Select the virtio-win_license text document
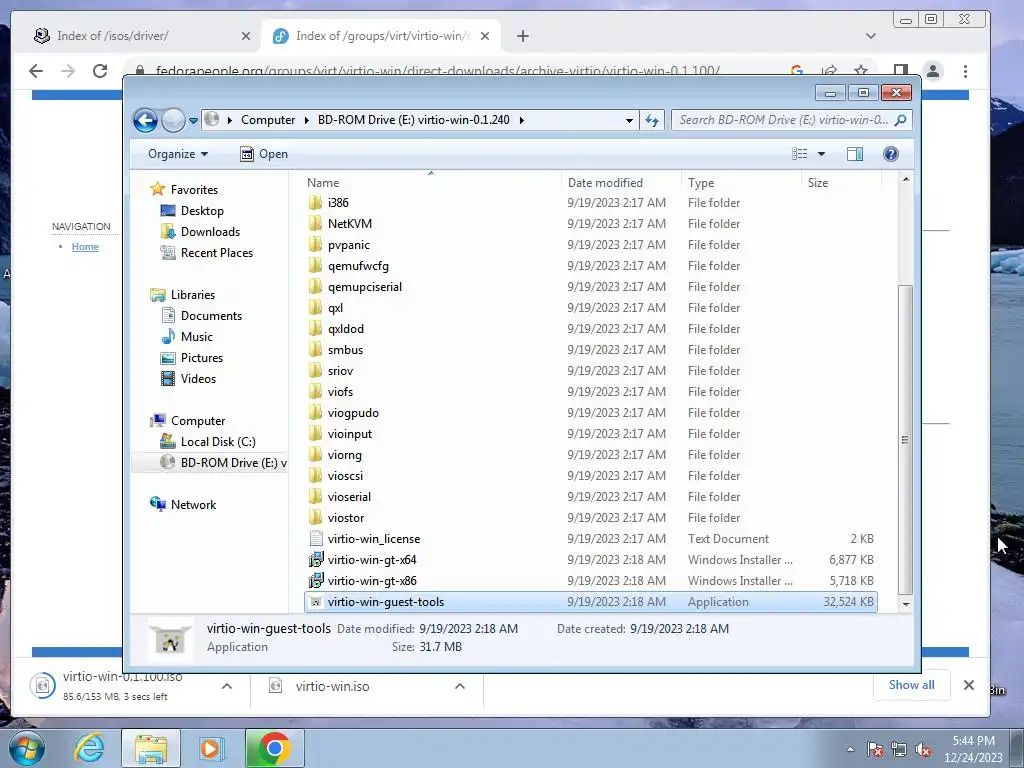1024x768 pixels. click(x=374, y=539)
